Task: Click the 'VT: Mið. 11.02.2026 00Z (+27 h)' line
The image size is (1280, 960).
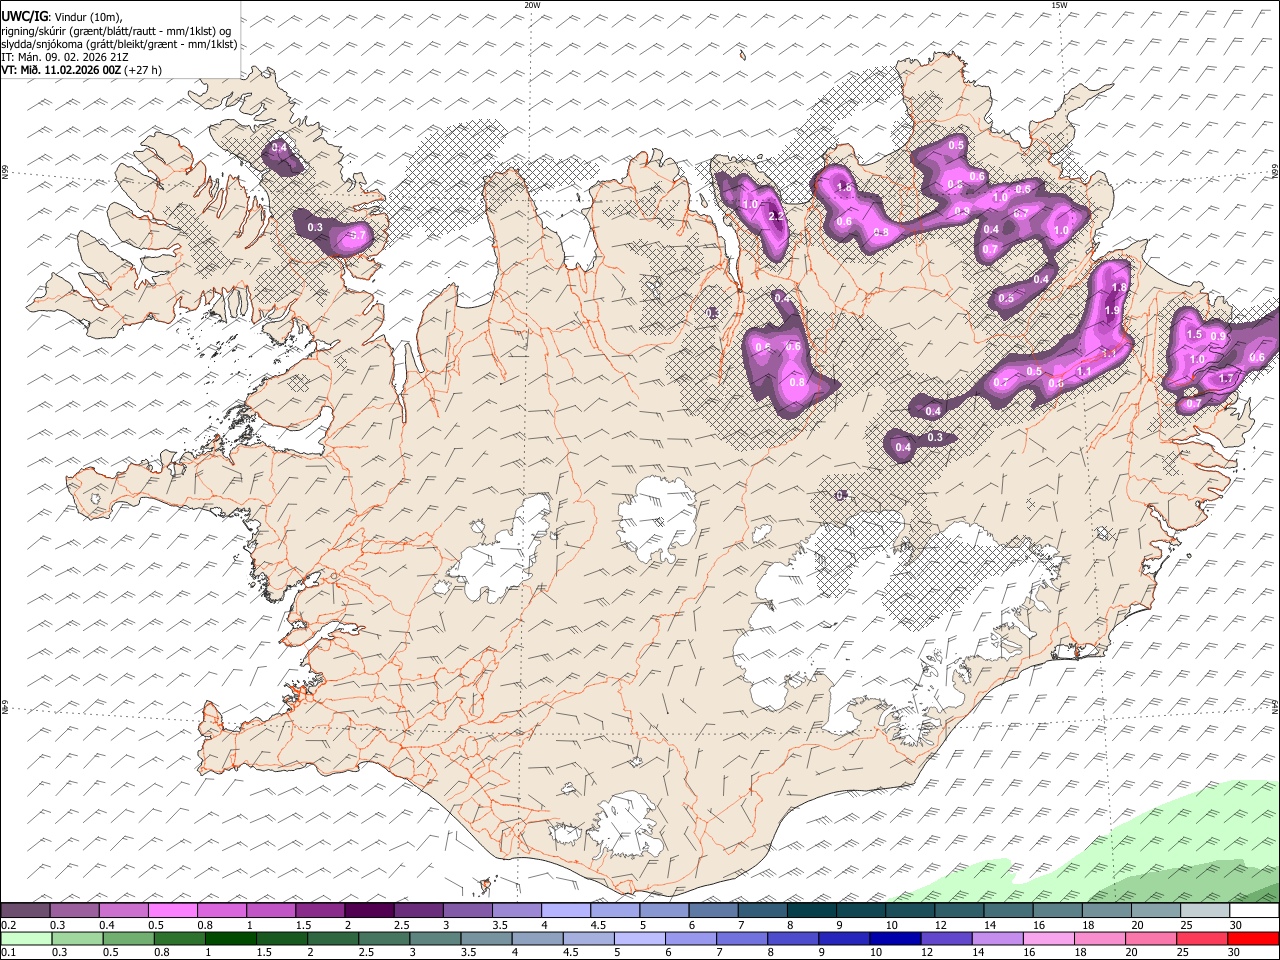Action: click(81, 70)
